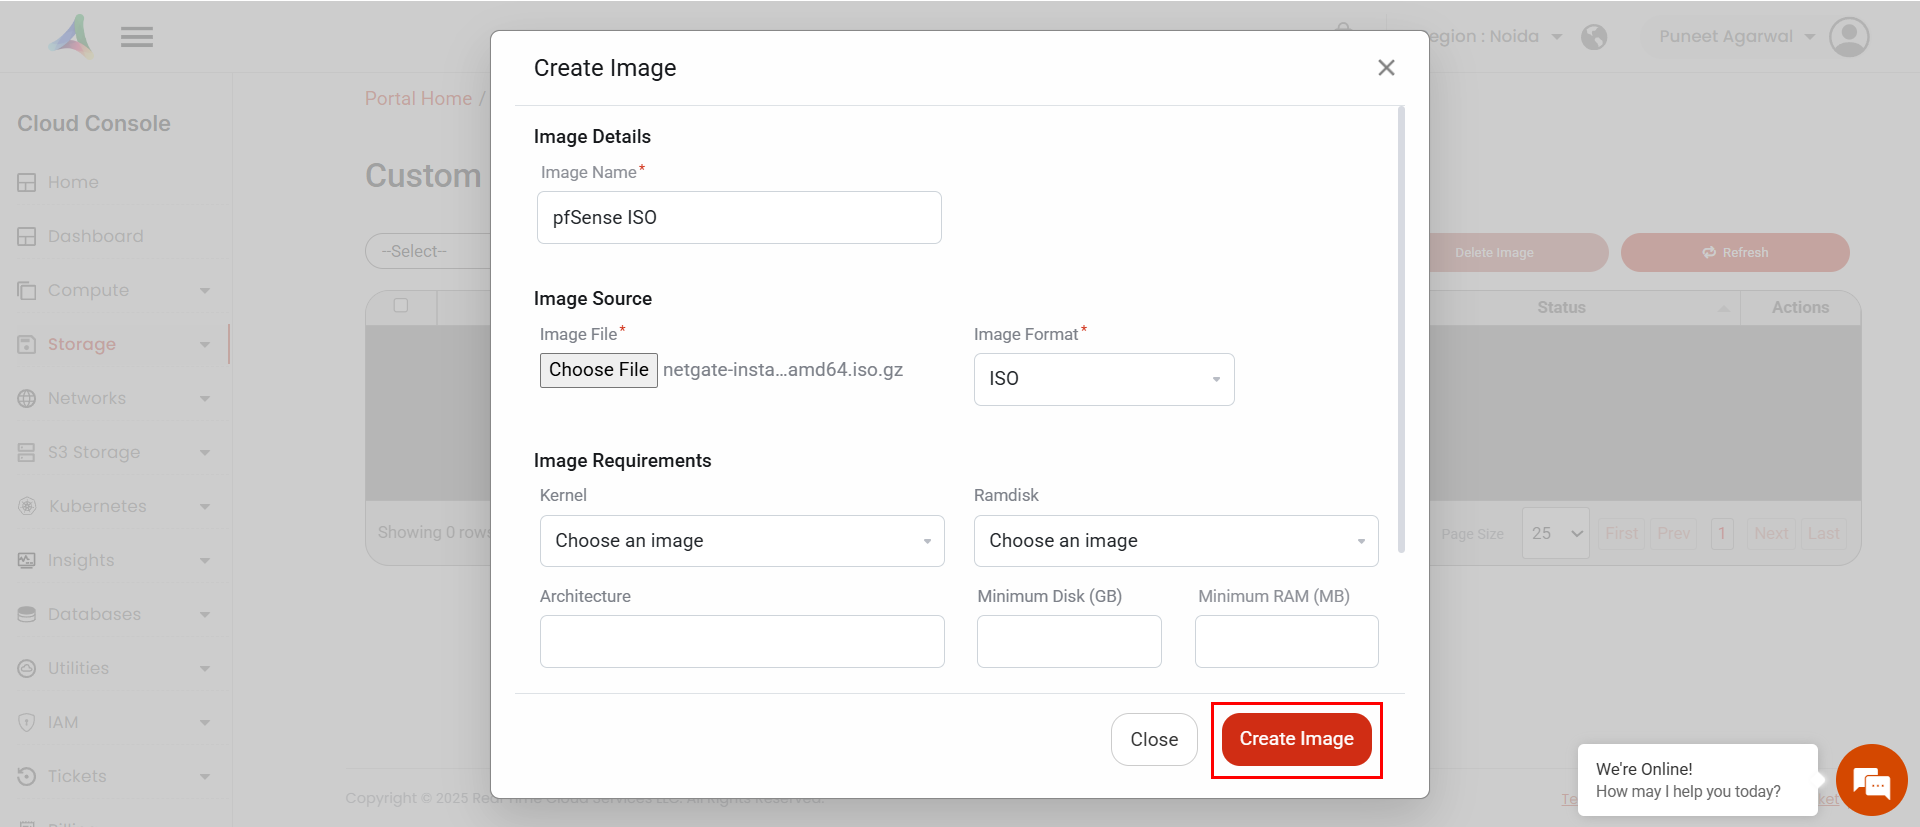Click the hamburger menu icon
1920x827 pixels.
137,38
